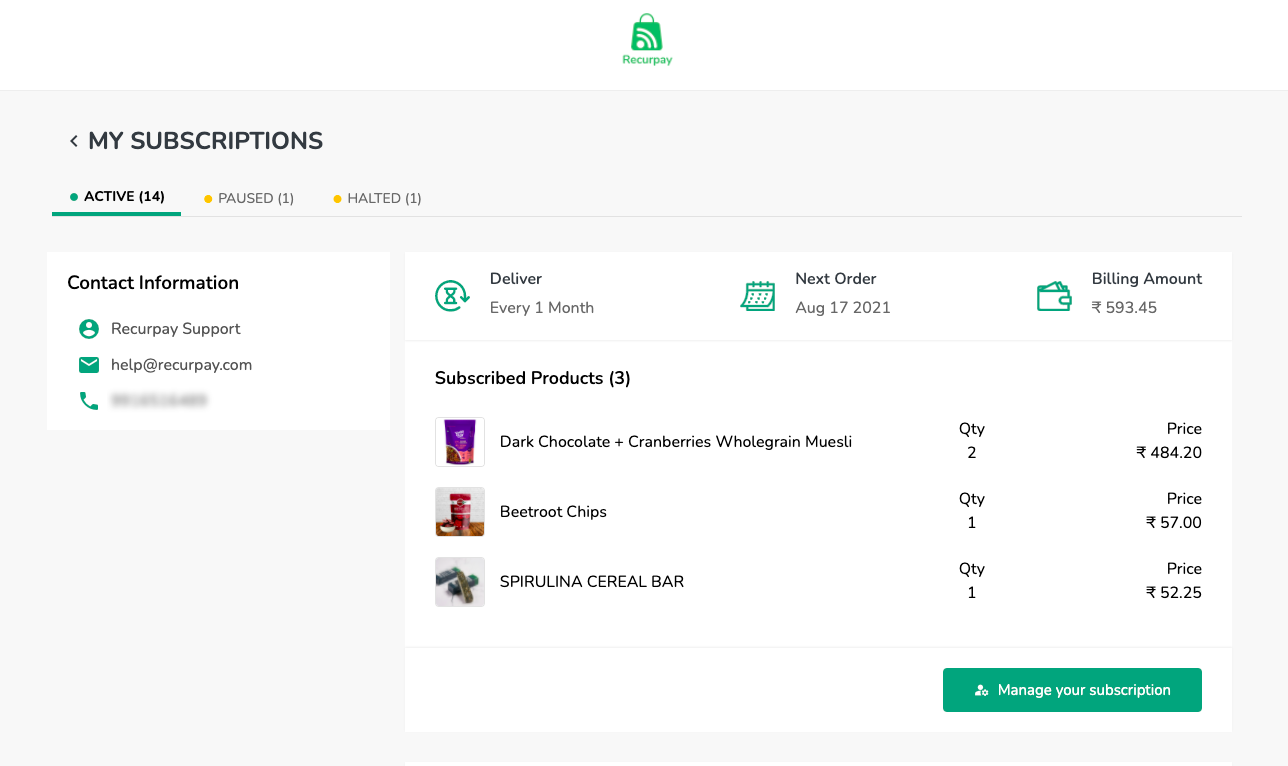The image size is (1288, 766).
Task: Click the wallet icon beside Billing Amount
Action: 1053,295
